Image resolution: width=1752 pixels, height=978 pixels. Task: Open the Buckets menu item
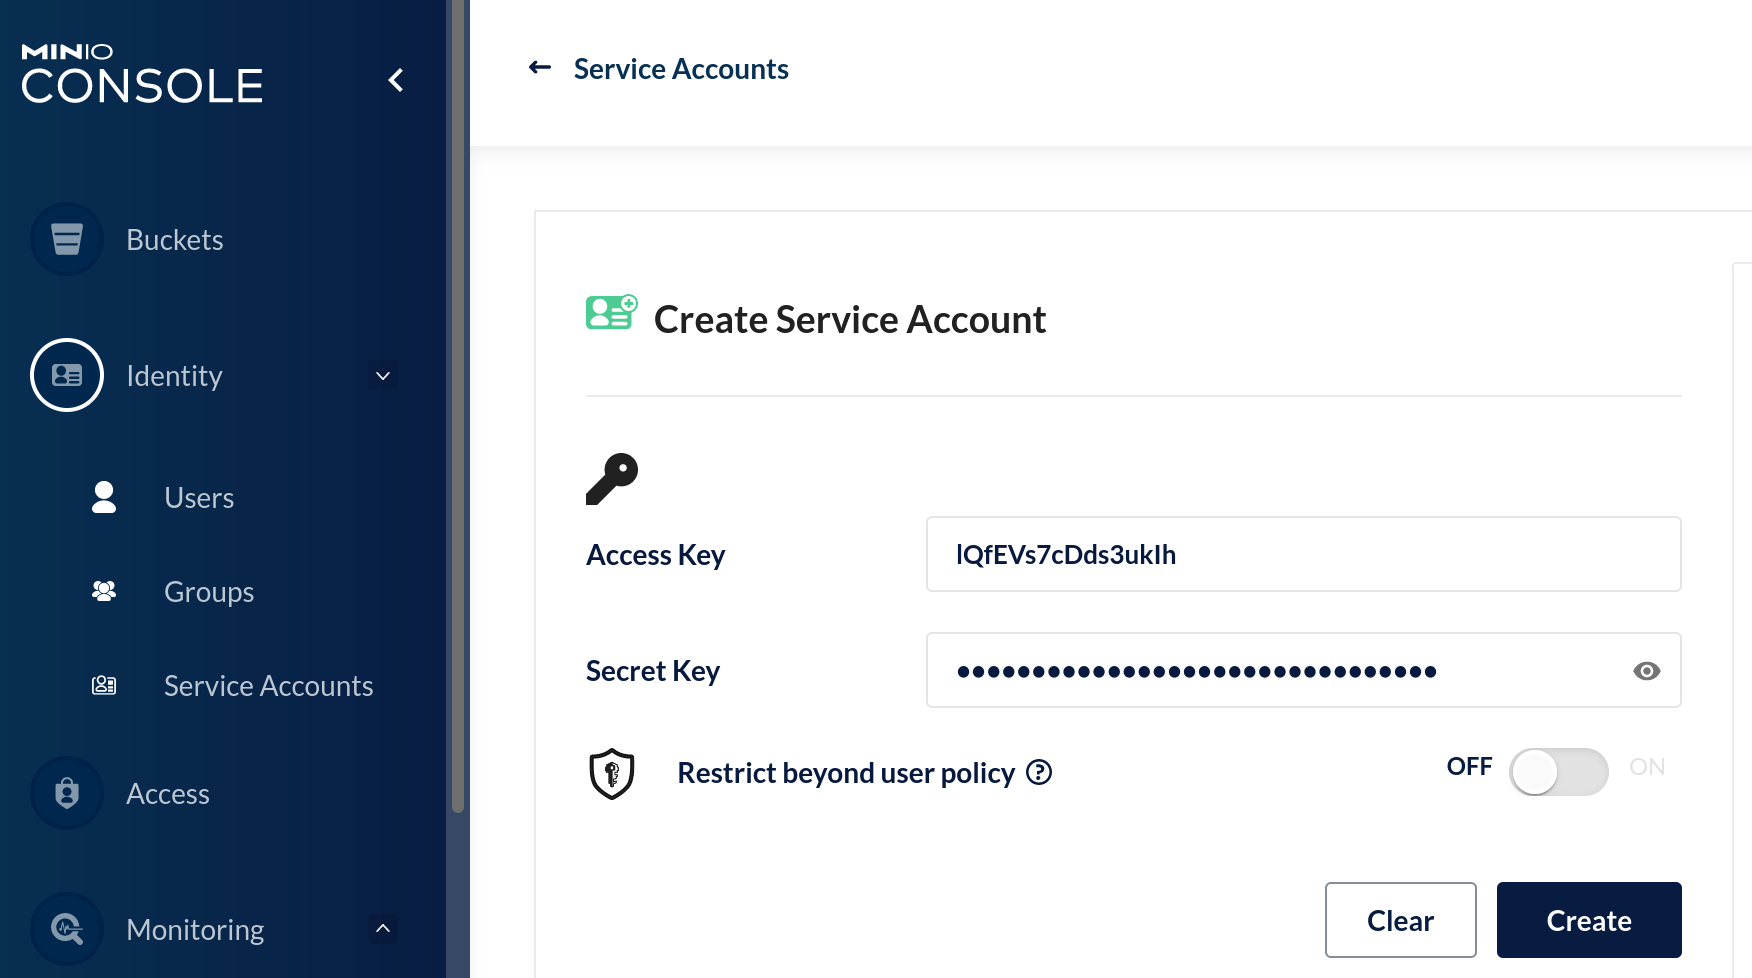coord(175,240)
